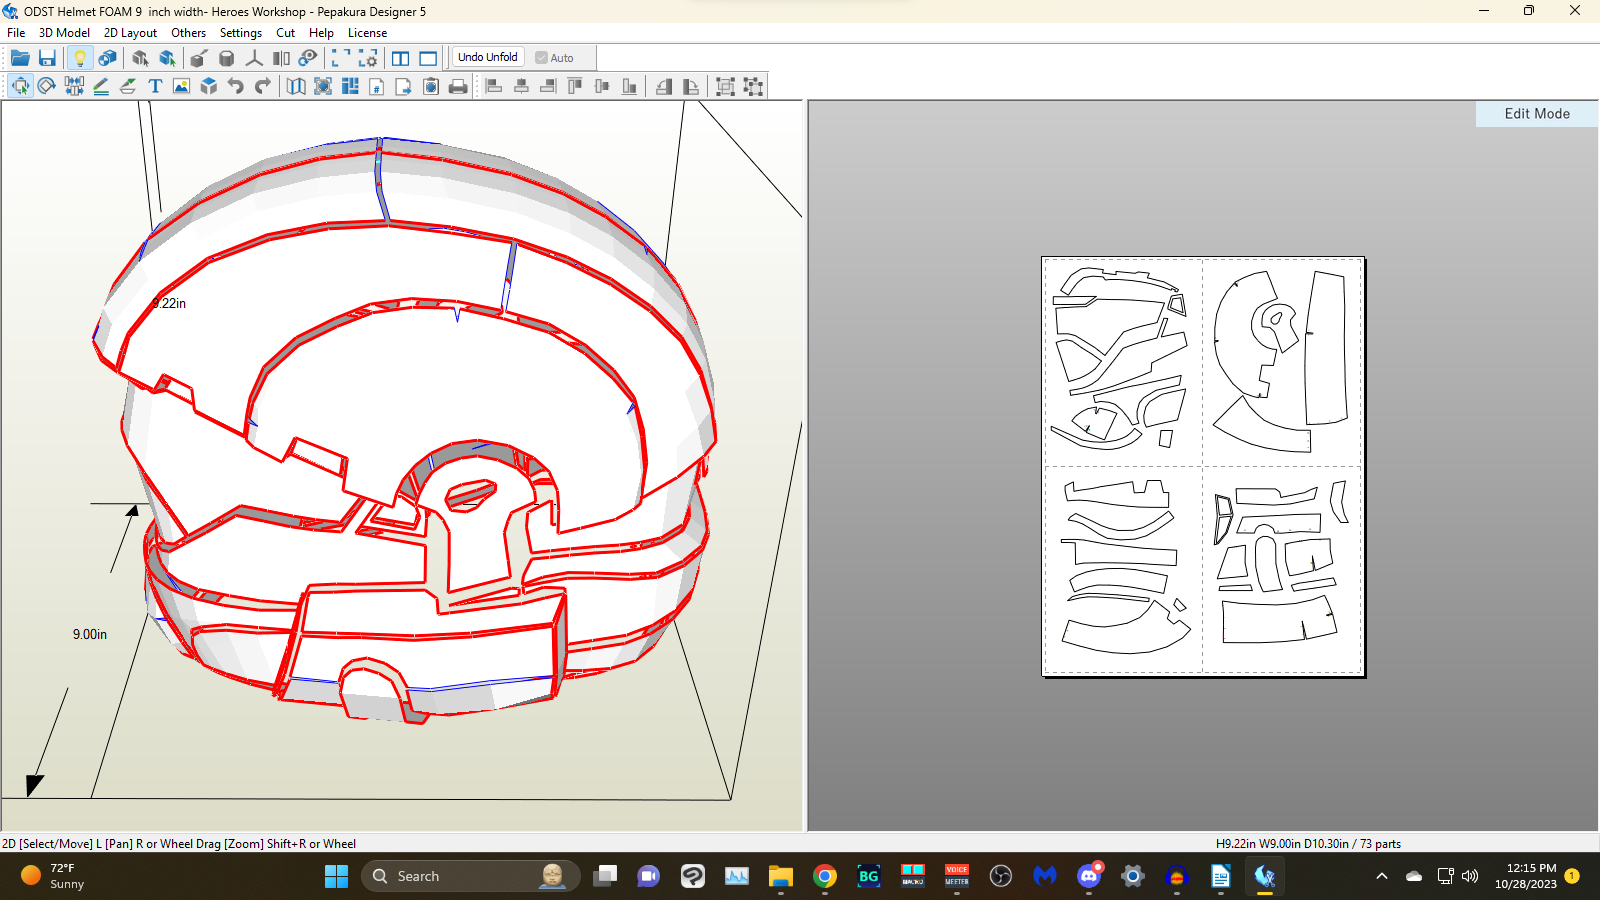Open the File menu
The height and width of the screenshot is (900, 1600).
tap(16, 33)
